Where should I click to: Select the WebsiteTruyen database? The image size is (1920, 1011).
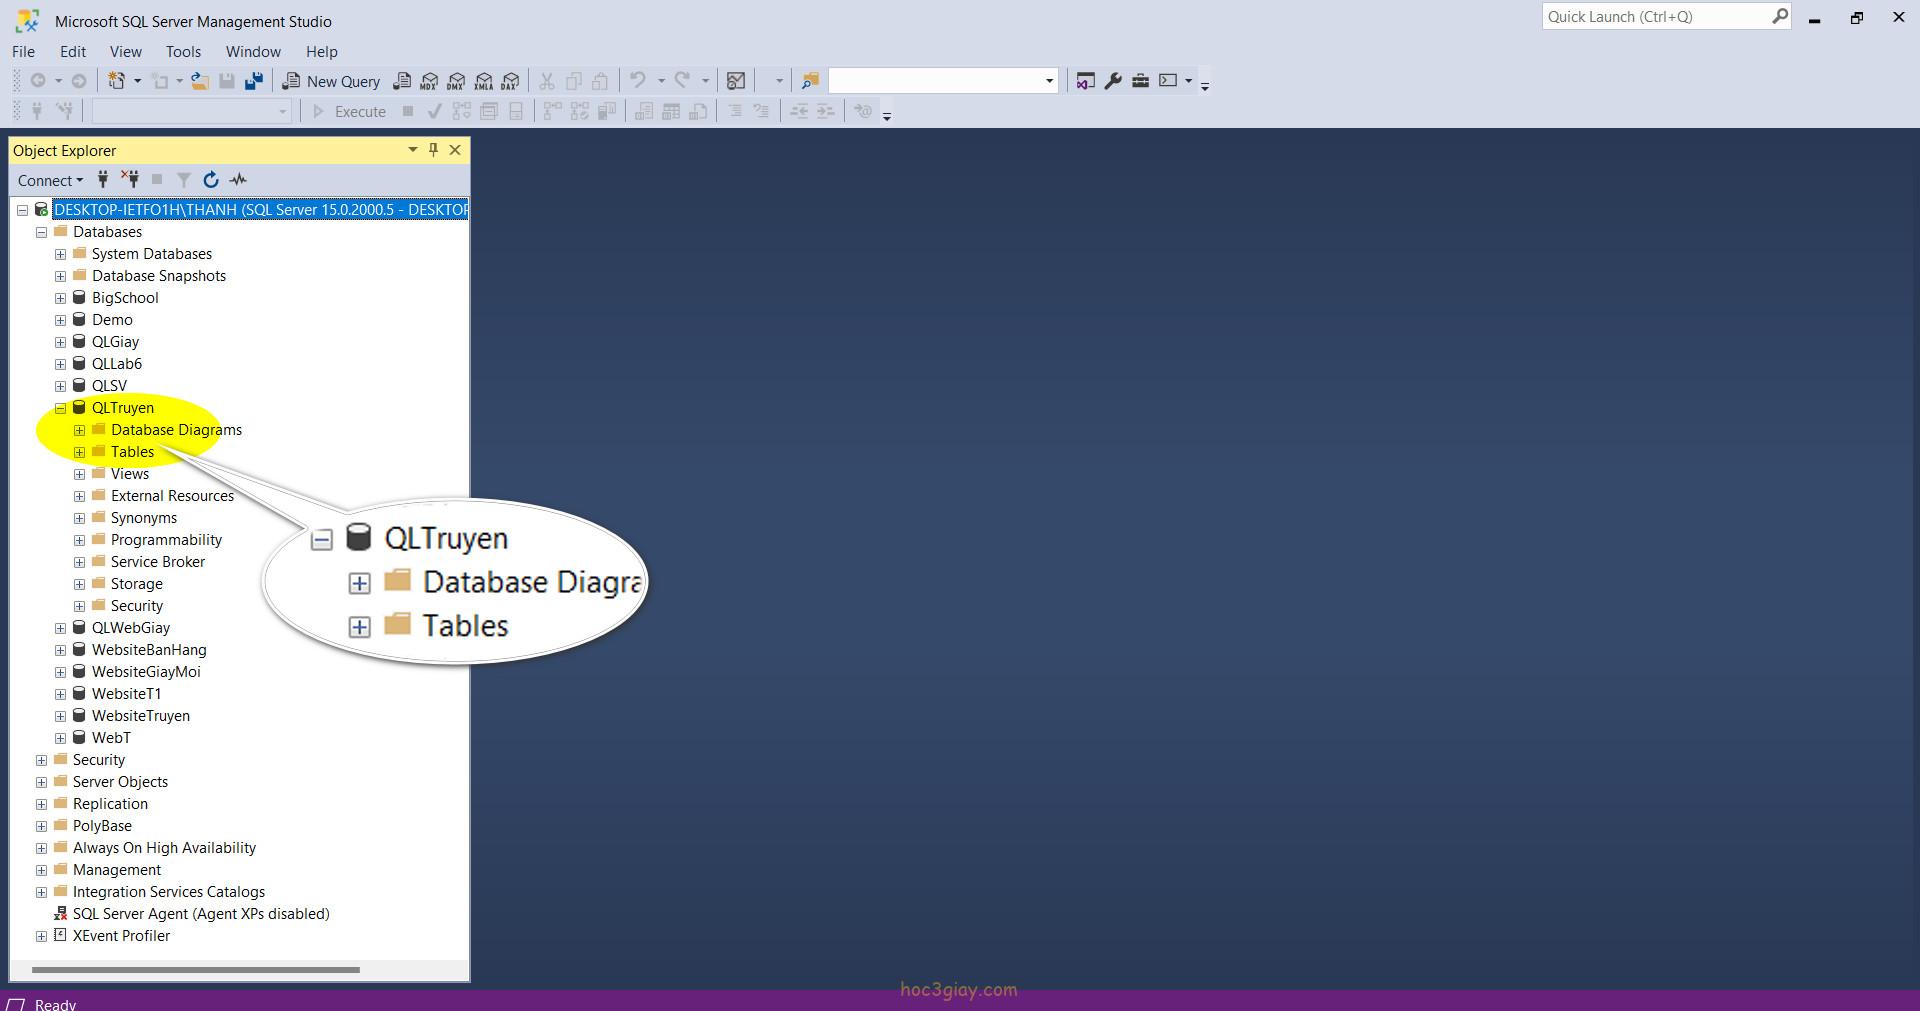point(140,716)
